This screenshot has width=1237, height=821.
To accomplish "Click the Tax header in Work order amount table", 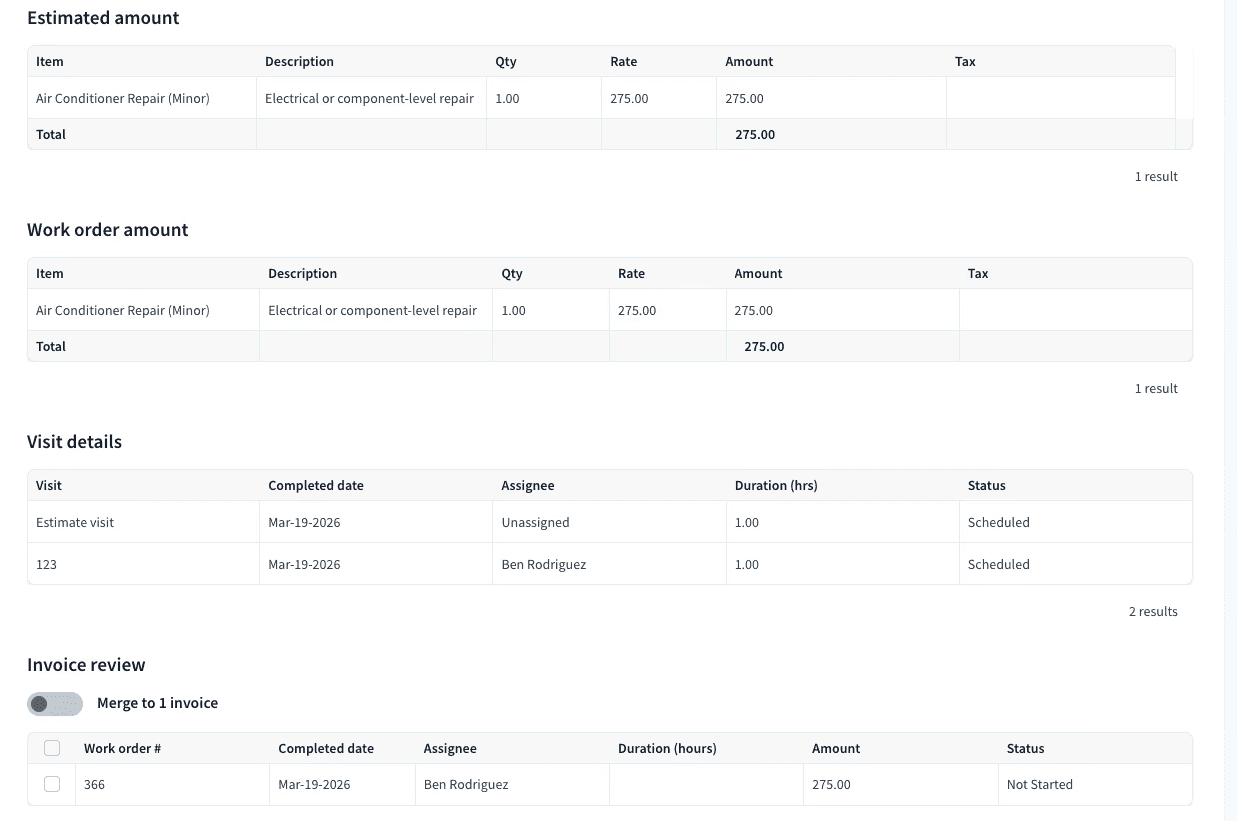I will pyautogui.click(x=978, y=273).
